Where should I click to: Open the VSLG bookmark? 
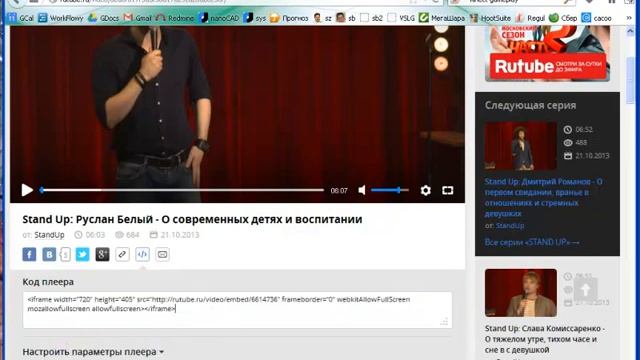click(x=401, y=18)
